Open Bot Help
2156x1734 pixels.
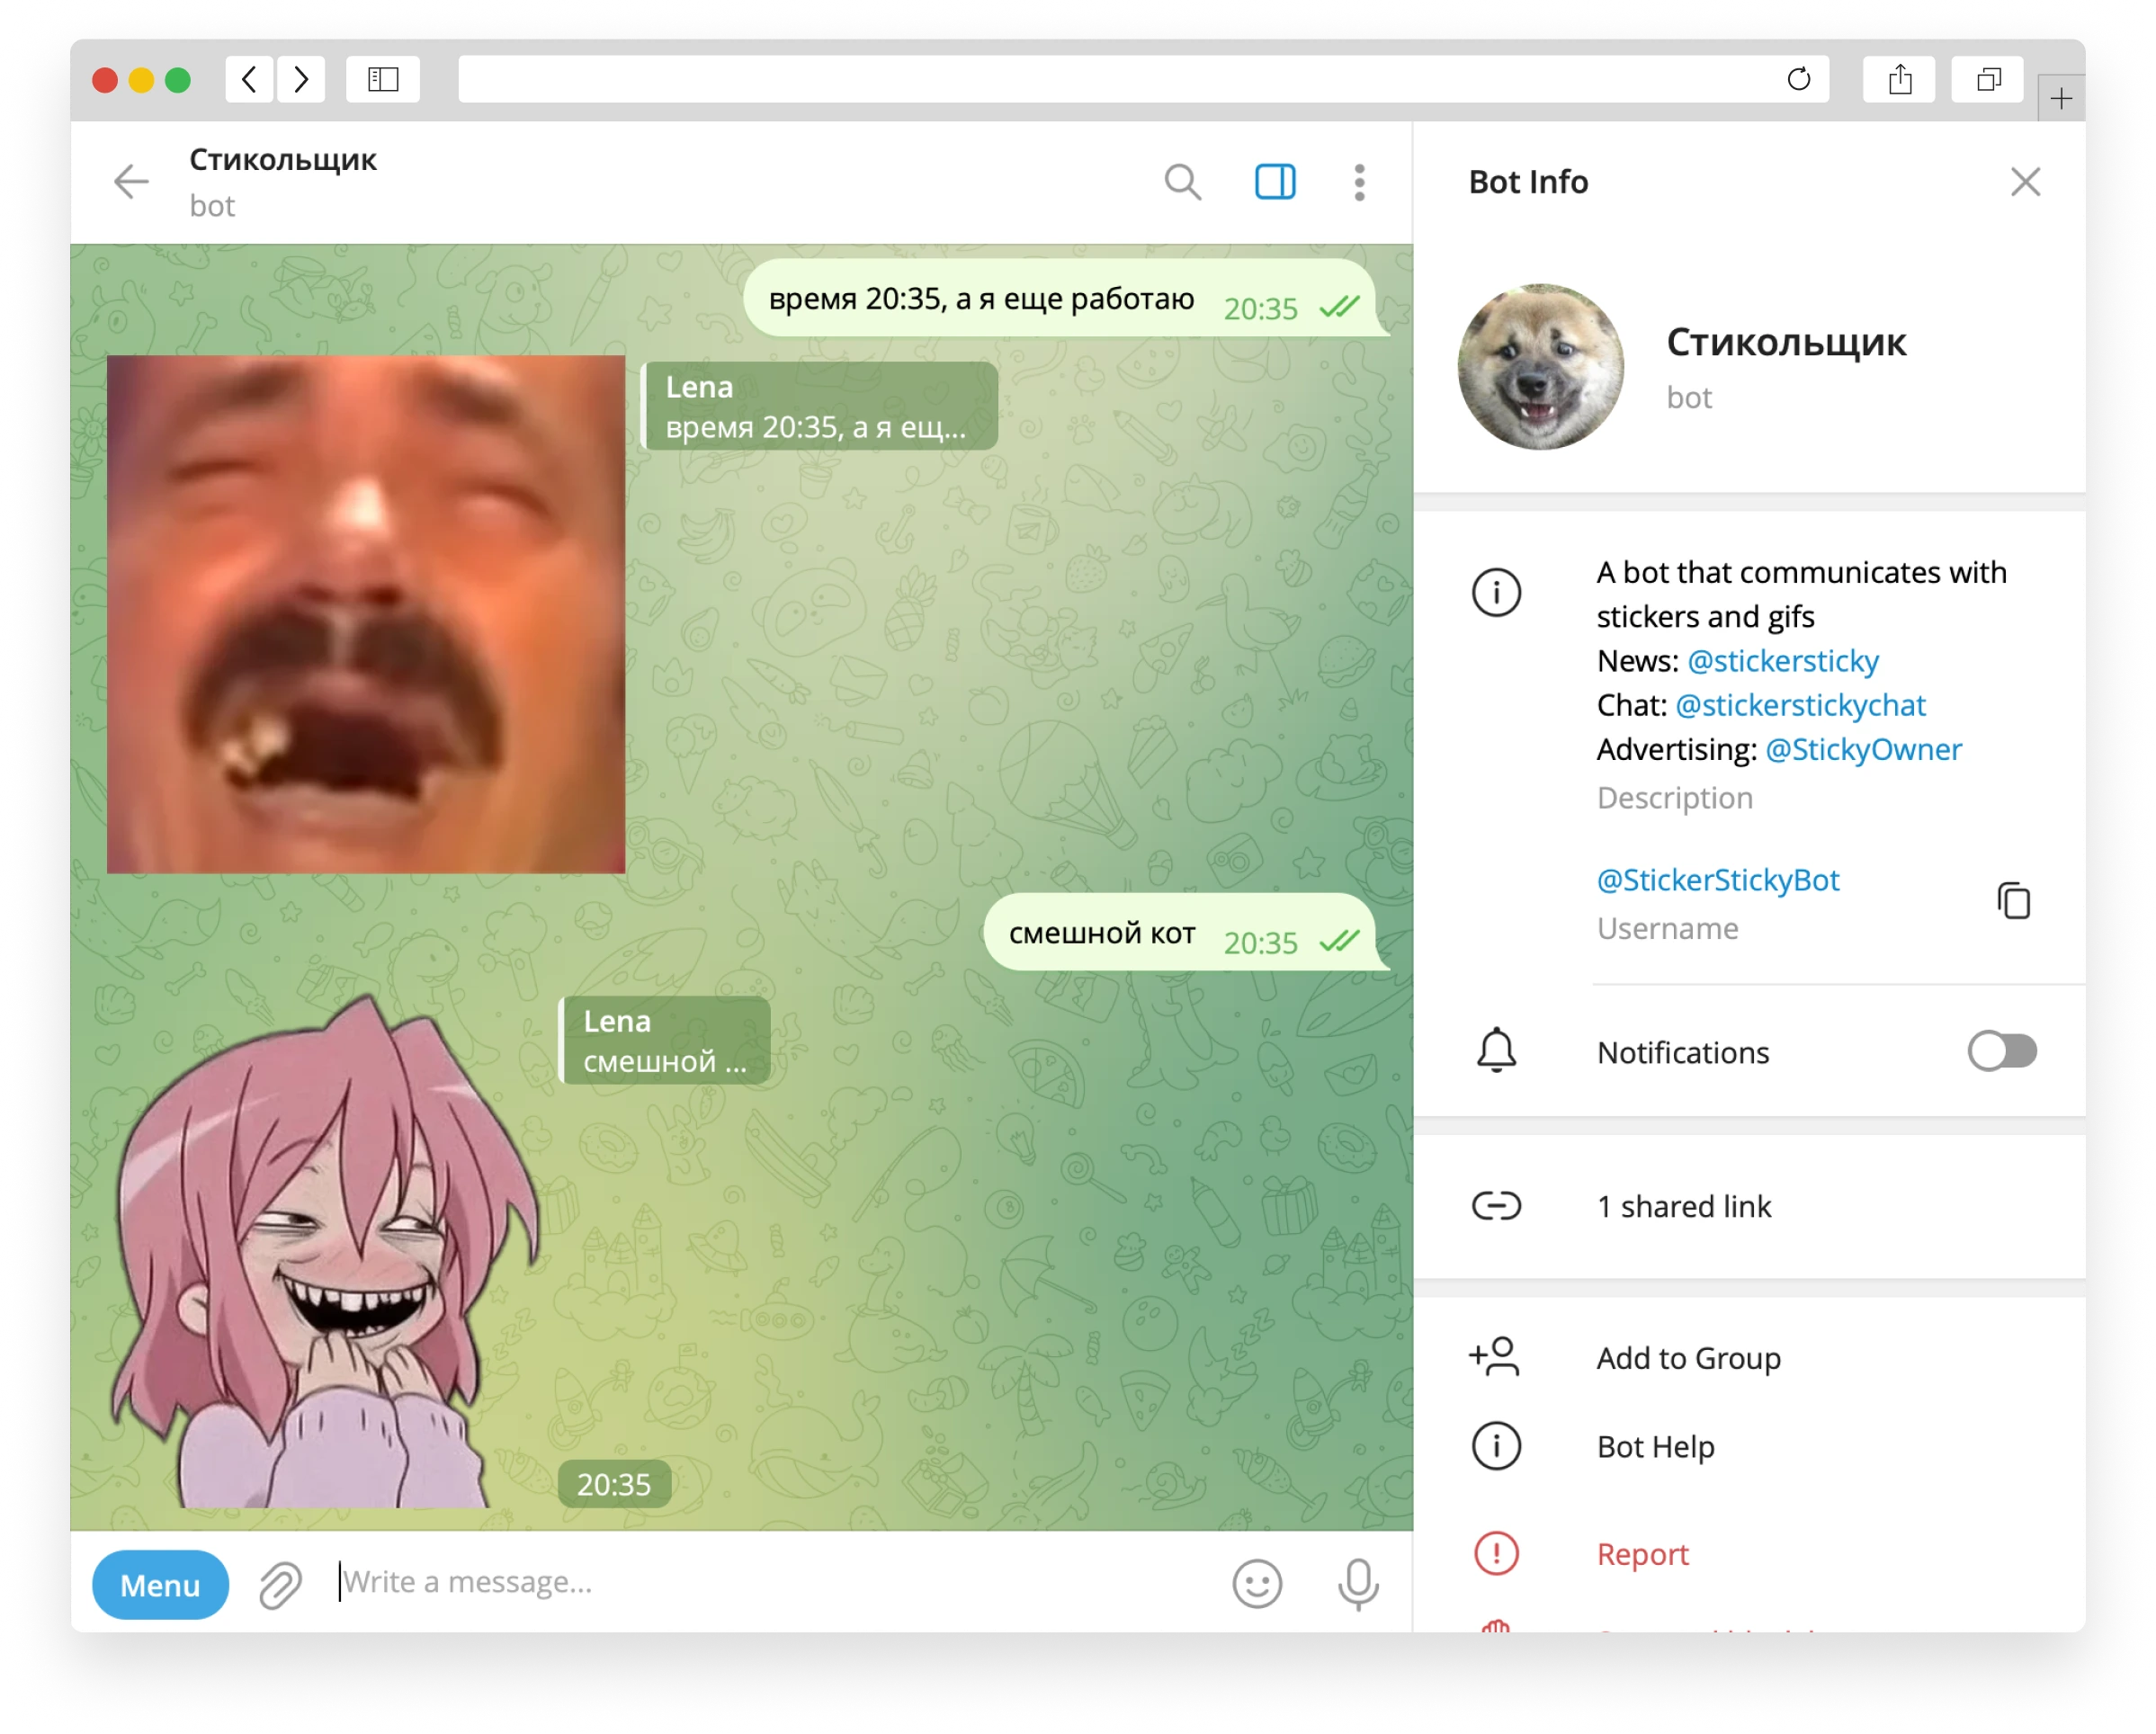(x=1655, y=1446)
